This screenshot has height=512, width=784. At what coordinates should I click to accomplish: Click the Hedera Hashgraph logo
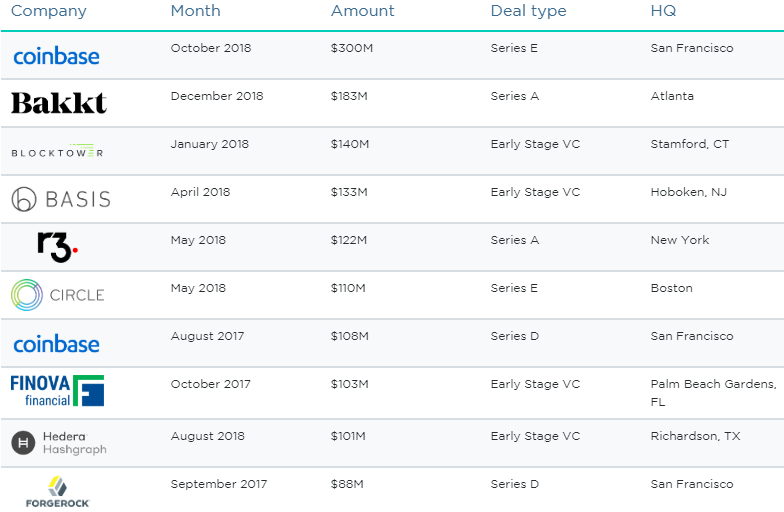point(59,443)
